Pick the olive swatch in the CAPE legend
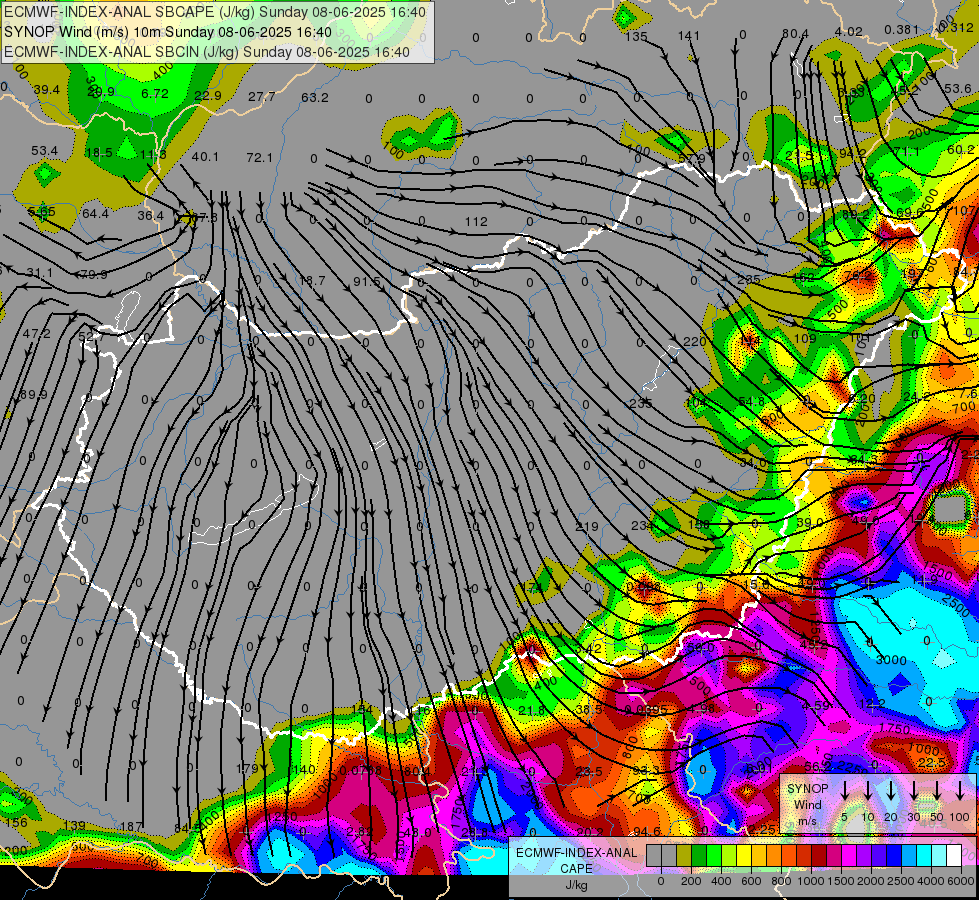 click(684, 856)
